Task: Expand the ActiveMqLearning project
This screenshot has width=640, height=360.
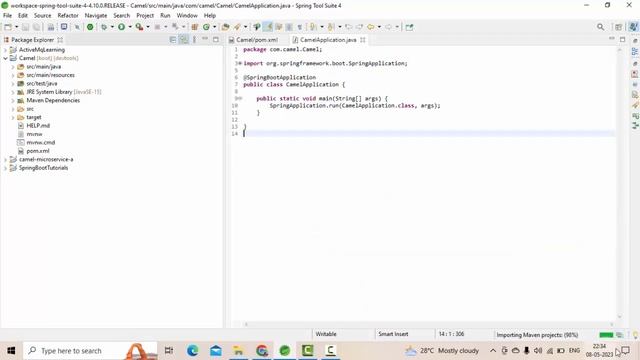Action: click(5, 50)
